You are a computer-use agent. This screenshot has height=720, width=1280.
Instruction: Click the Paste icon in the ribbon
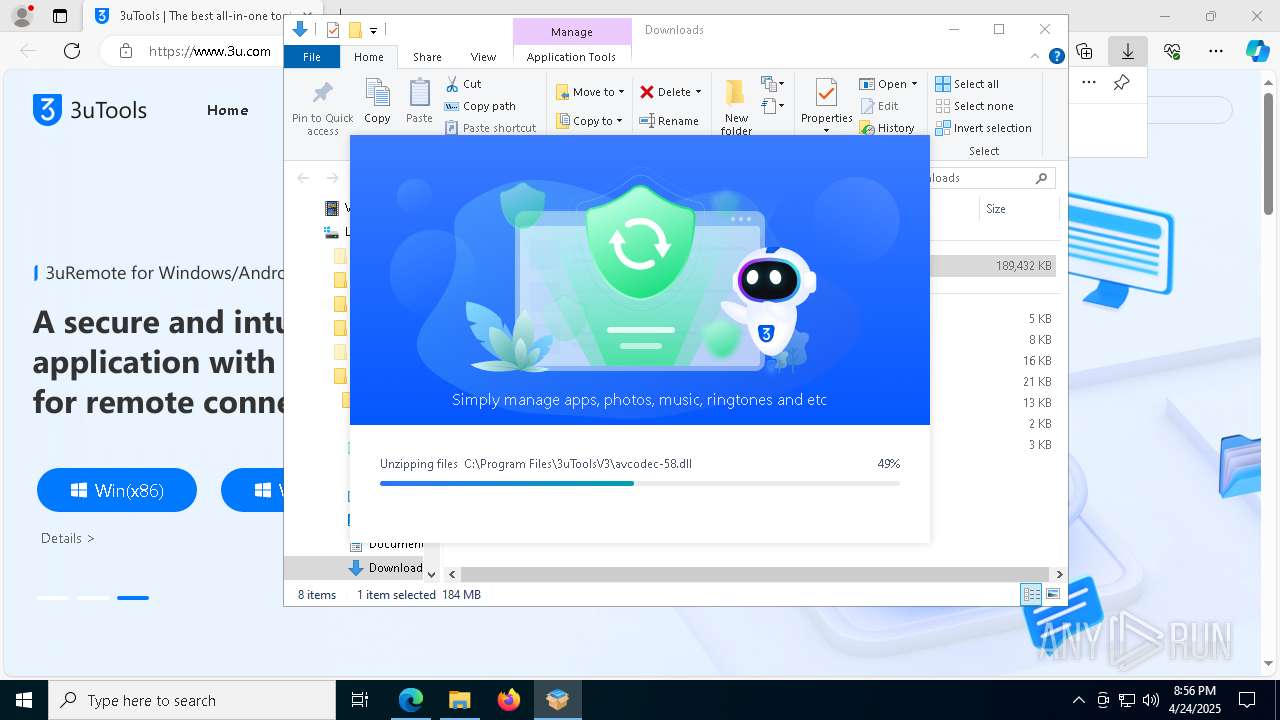tap(419, 101)
